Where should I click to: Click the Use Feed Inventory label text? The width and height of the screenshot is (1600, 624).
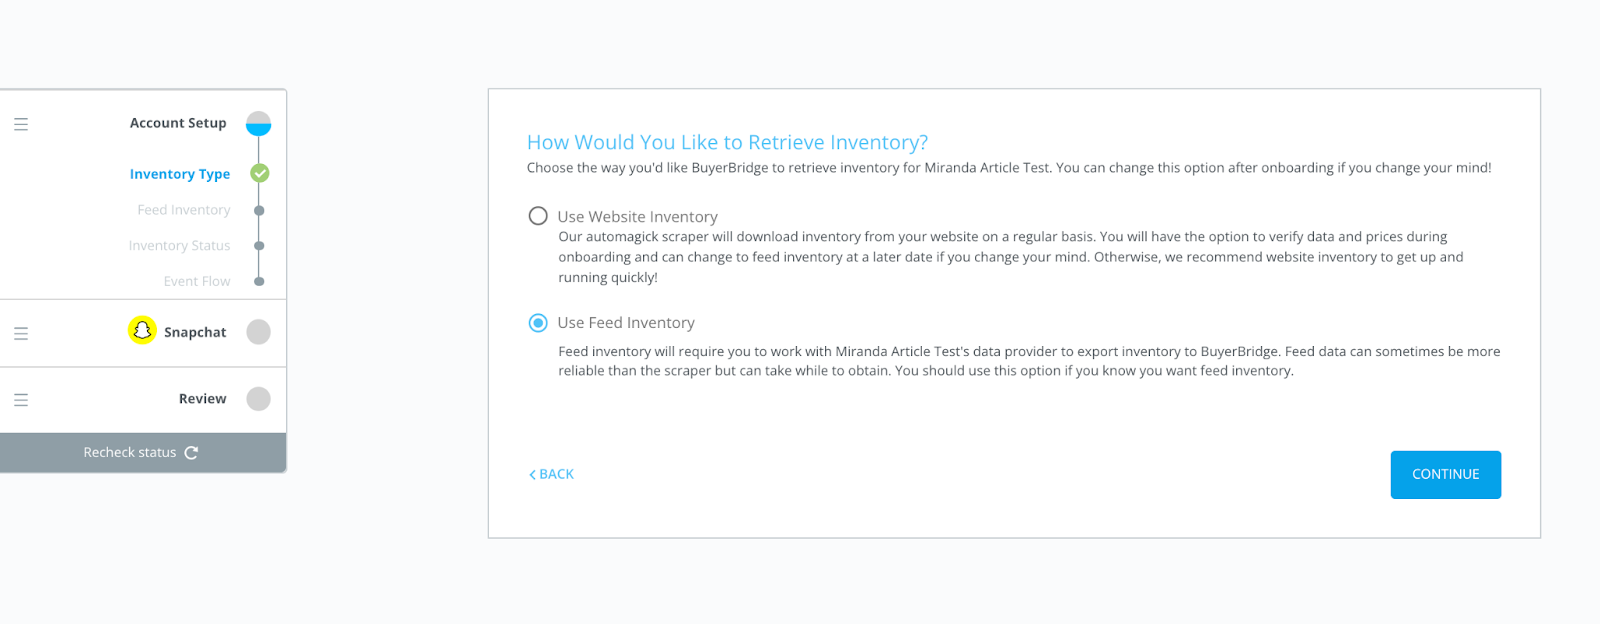pos(626,323)
